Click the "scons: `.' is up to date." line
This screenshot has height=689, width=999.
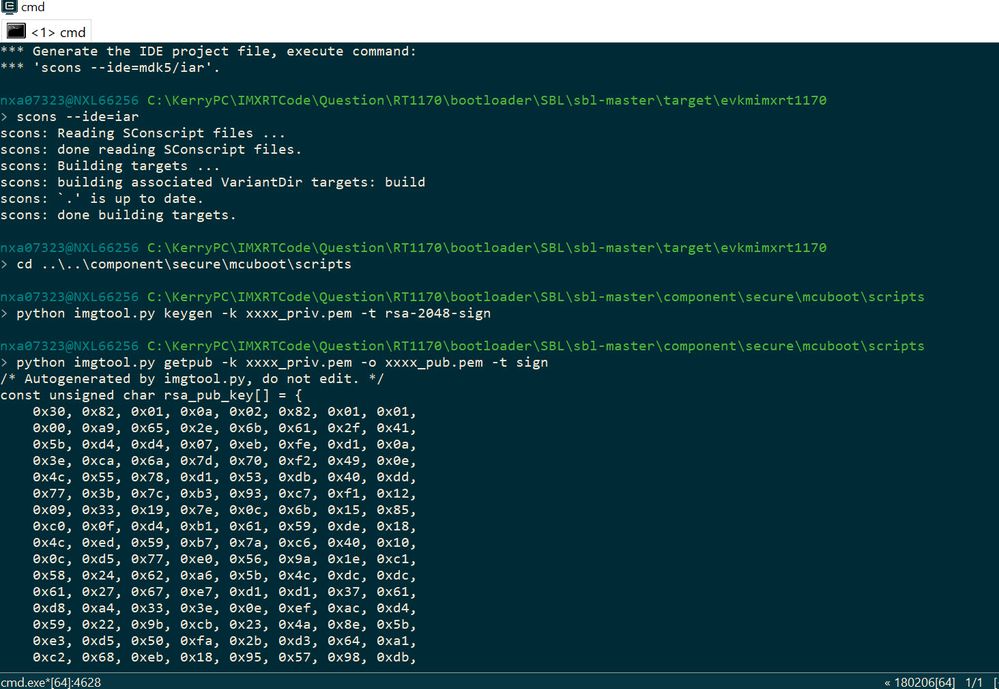tap(102, 198)
